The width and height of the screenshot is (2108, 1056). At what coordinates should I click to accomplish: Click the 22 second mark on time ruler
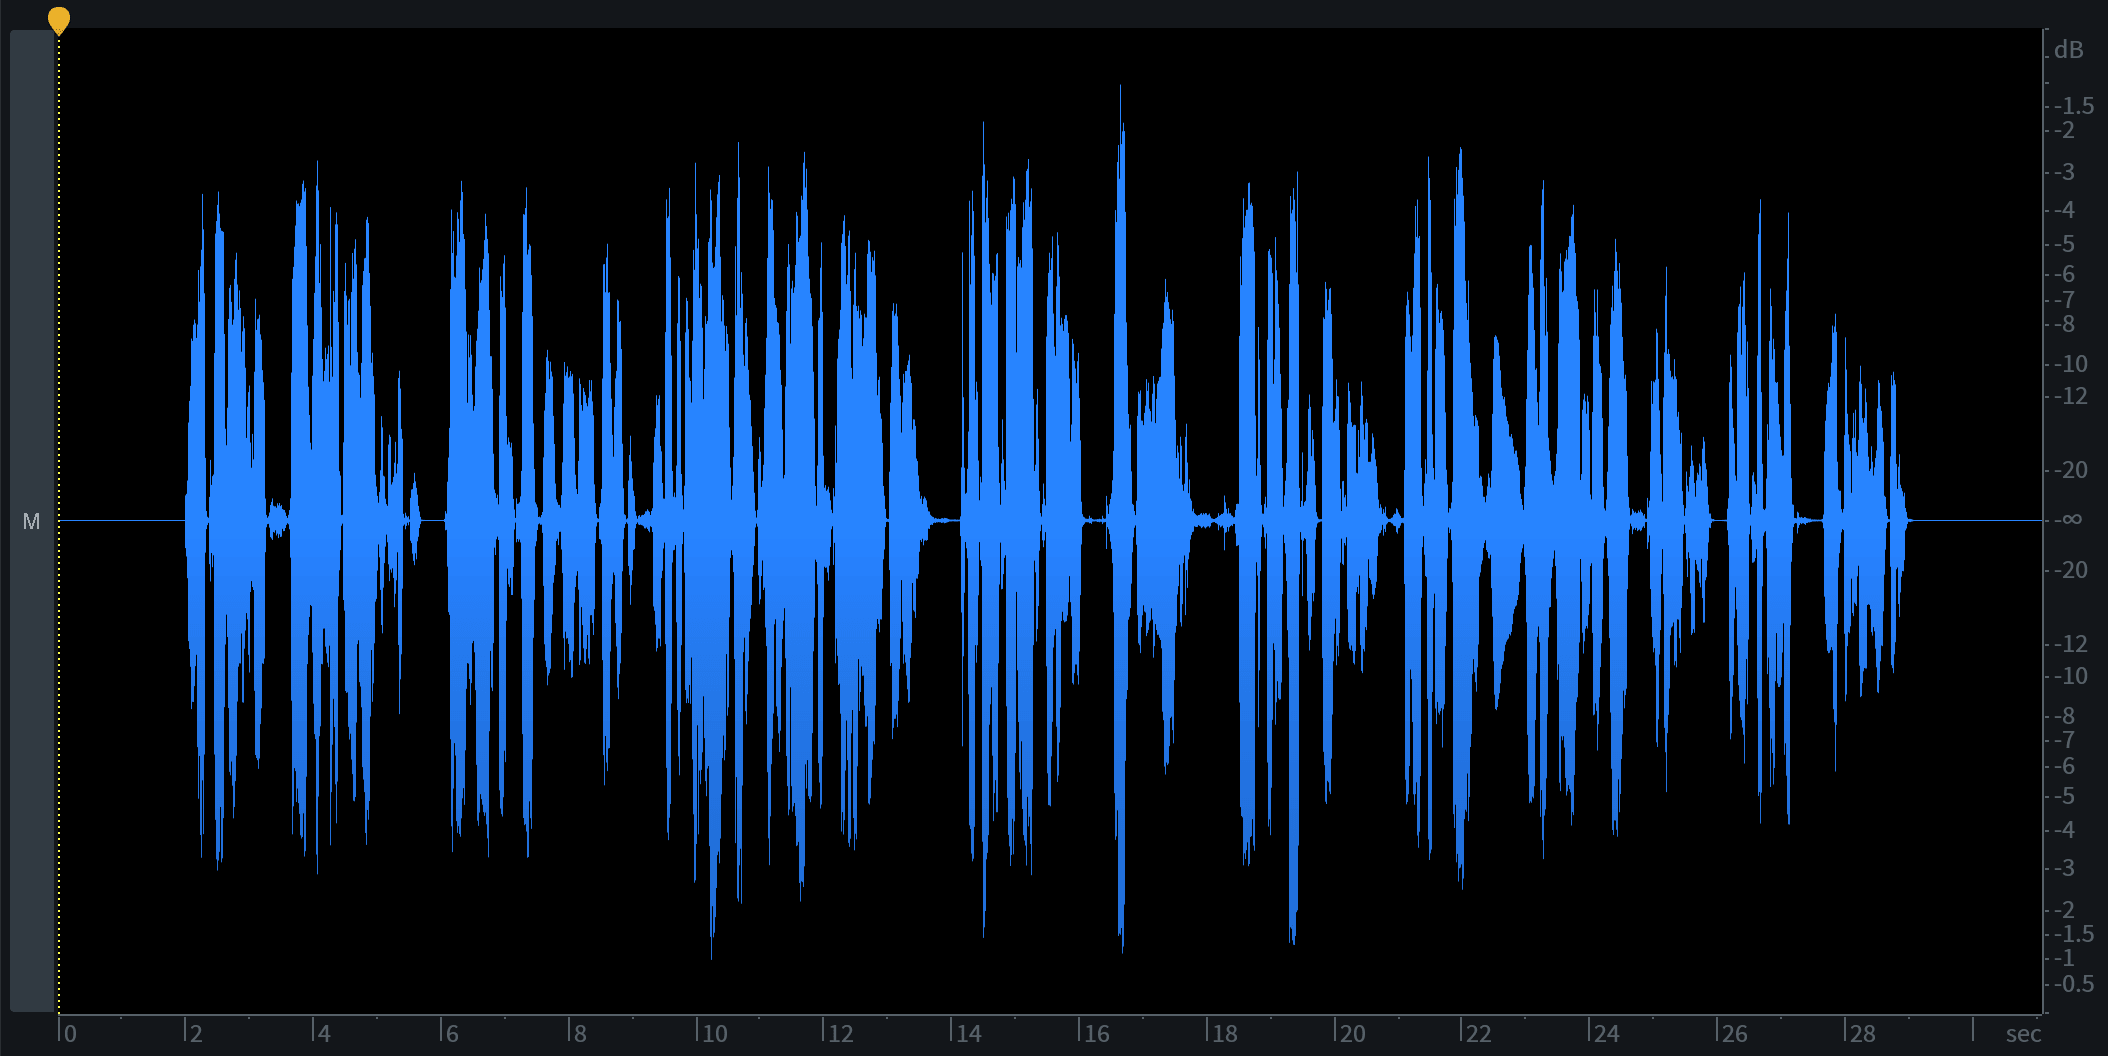pyautogui.click(x=1479, y=1033)
